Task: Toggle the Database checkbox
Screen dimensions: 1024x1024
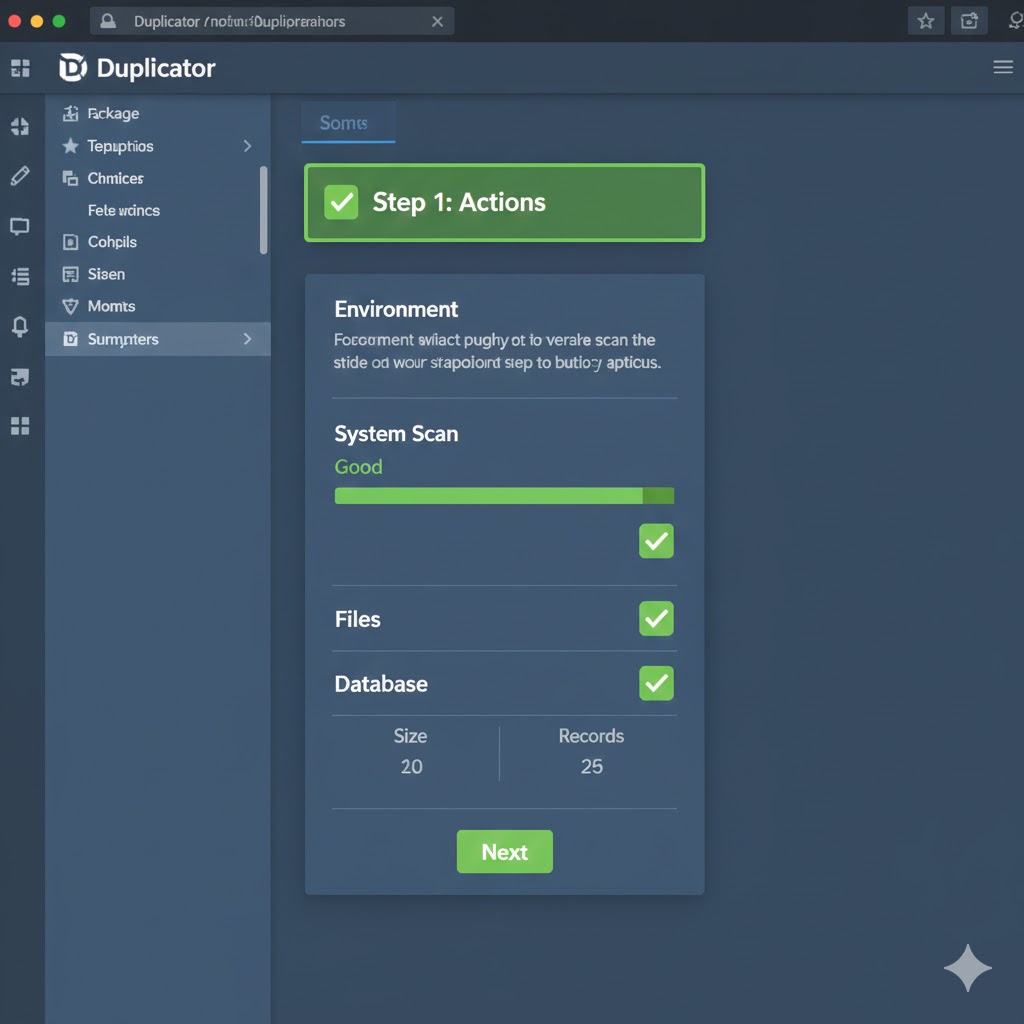Action: (656, 684)
